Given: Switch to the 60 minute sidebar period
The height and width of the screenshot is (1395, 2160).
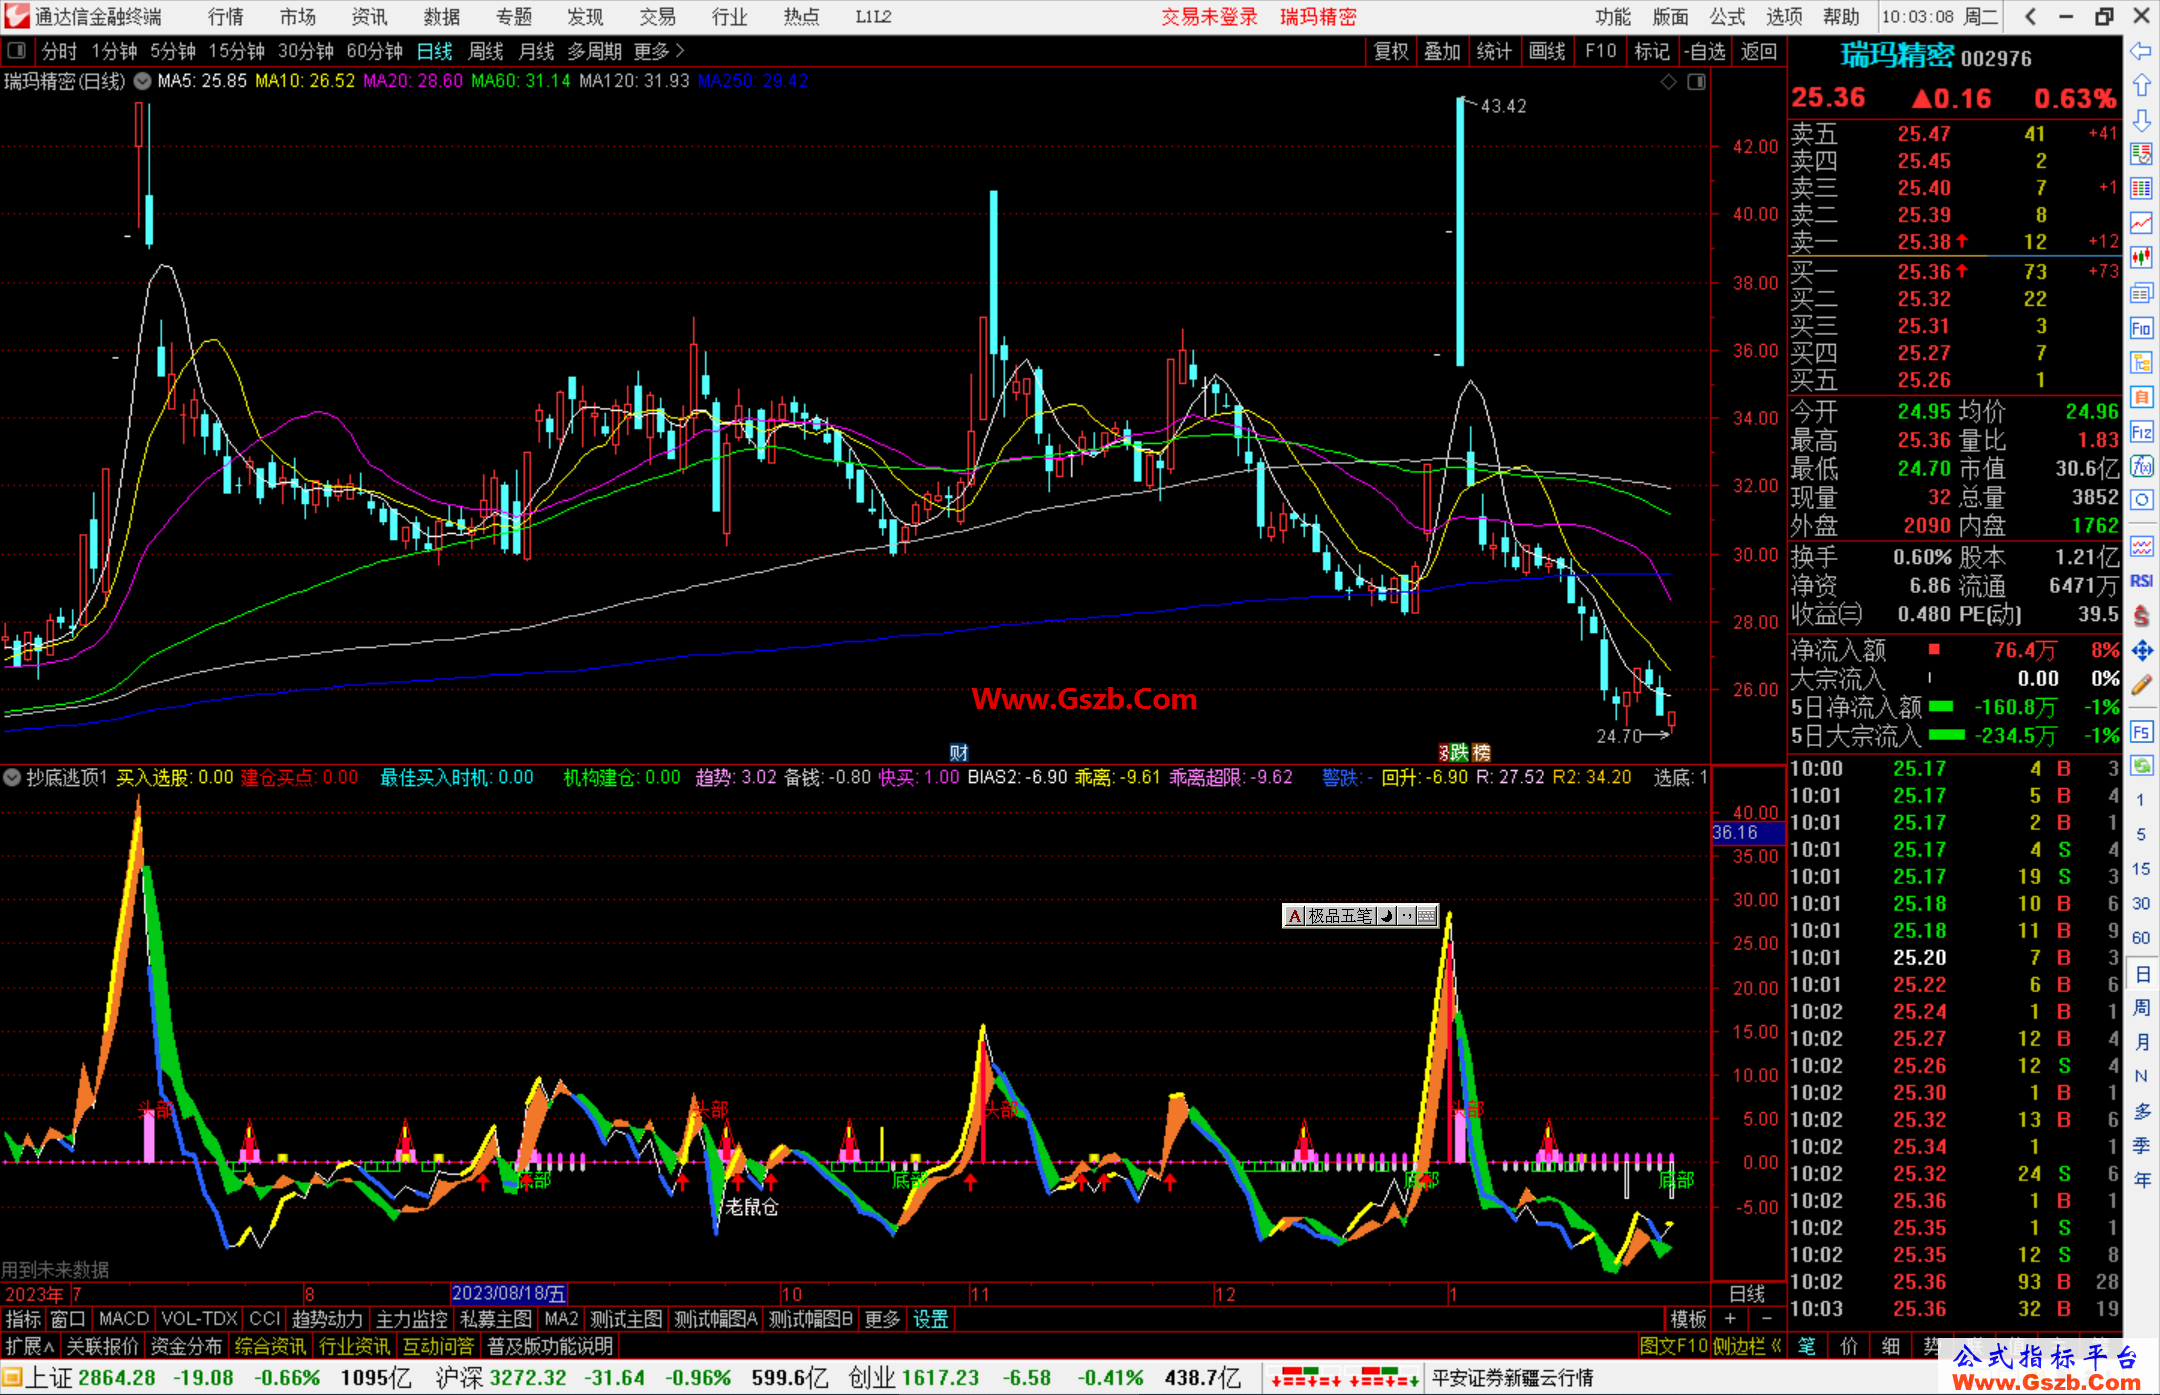Looking at the screenshot, I should click(x=2141, y=938).
